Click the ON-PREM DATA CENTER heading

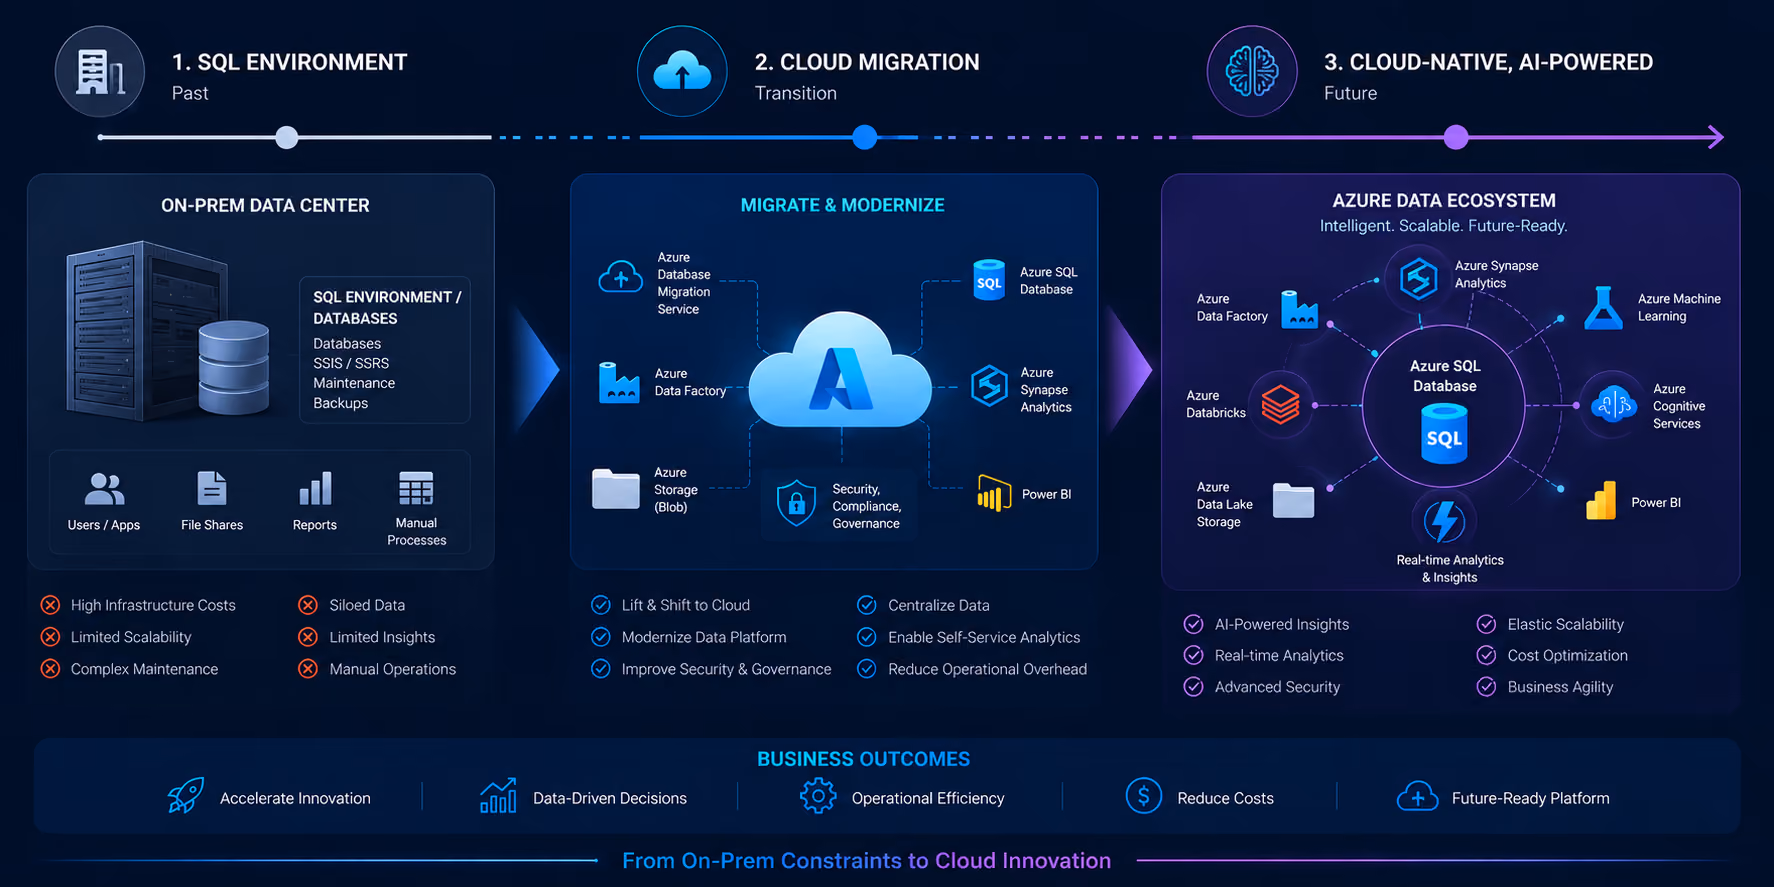265,205
